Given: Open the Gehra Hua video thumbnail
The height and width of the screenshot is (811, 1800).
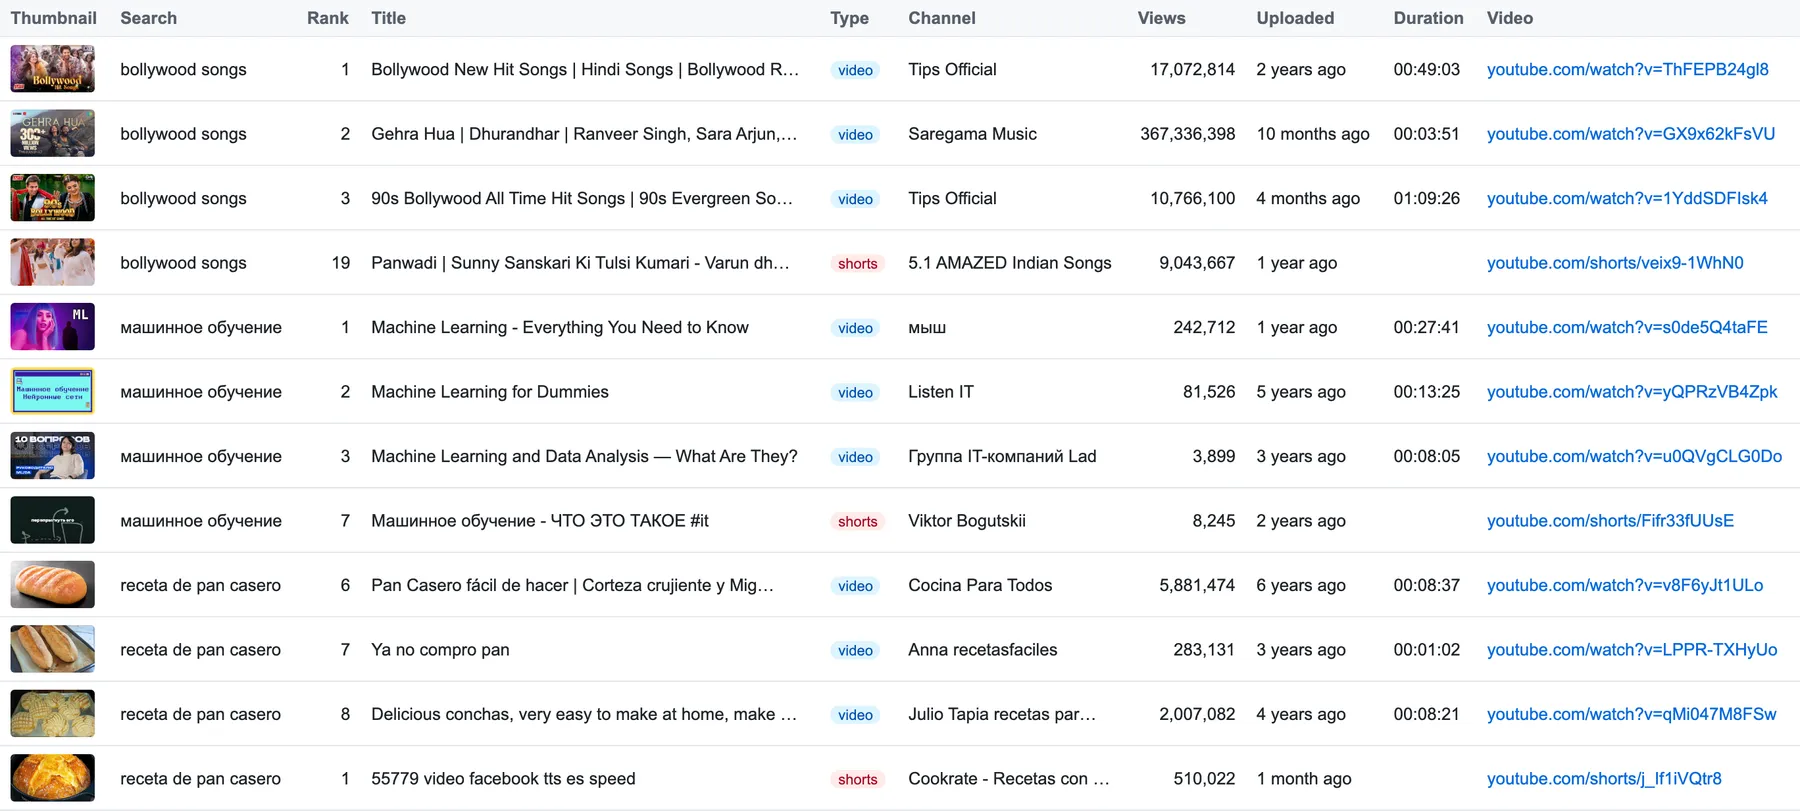Looking at the screenshot, I should [x=52, y=133].
